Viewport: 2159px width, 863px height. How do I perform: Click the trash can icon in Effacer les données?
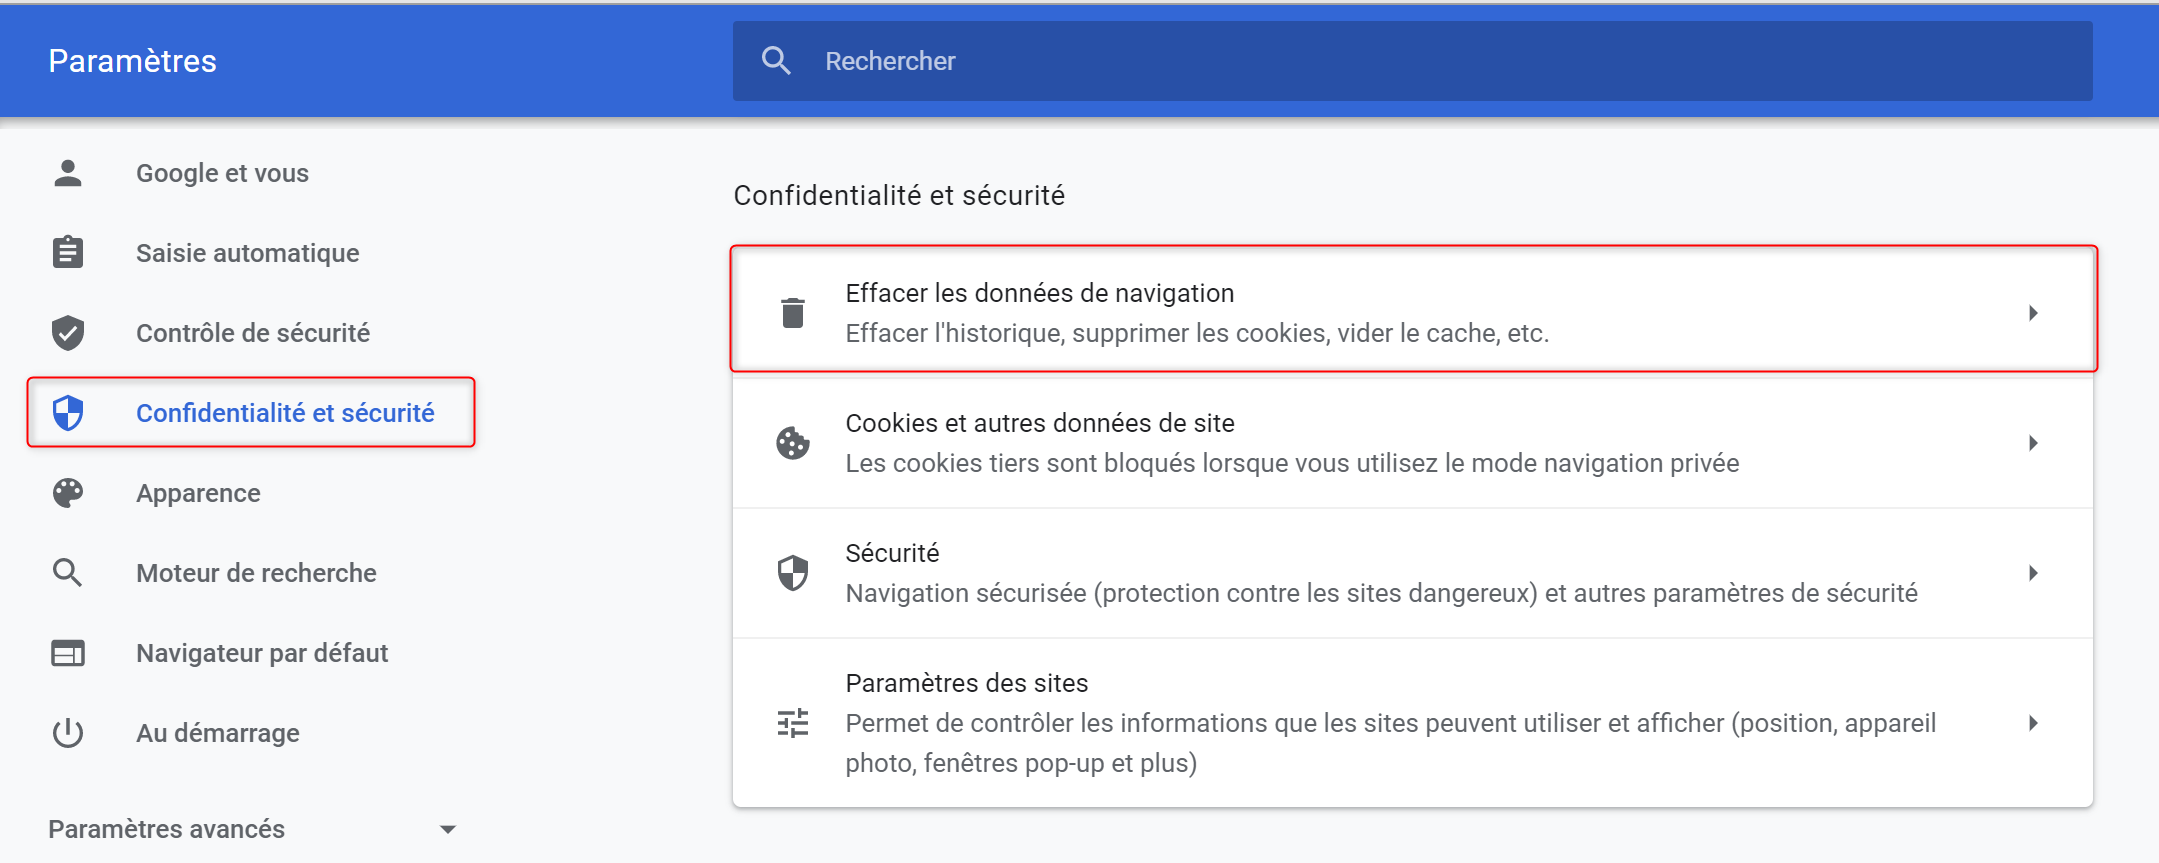(x=793, y=313)
